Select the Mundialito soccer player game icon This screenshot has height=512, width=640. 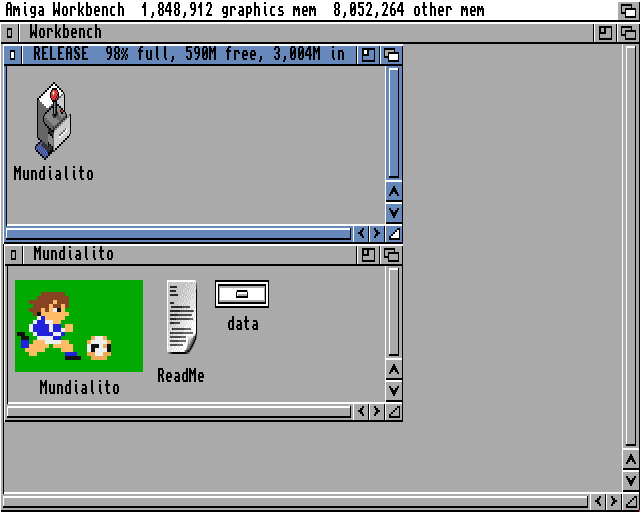click(79, 326)
